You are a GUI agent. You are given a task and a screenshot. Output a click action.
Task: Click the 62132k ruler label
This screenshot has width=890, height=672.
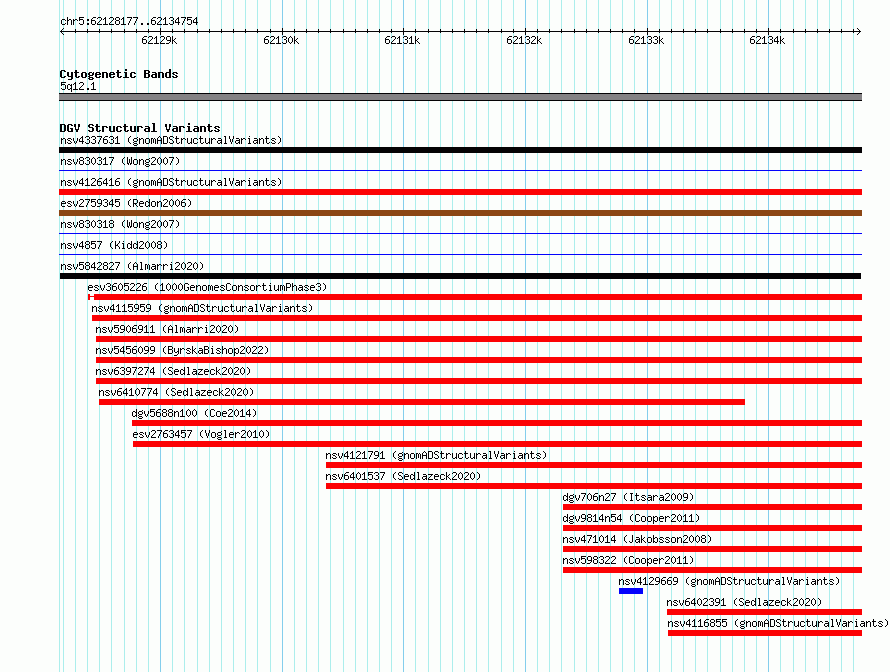[524, 40]
